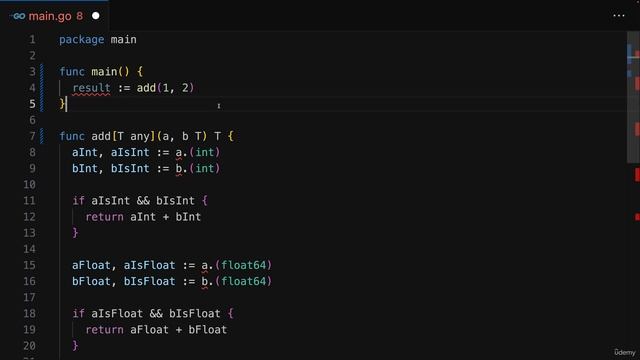
Task: Click 'aIsFloat' in the line 18 condition
Action: 117,314
